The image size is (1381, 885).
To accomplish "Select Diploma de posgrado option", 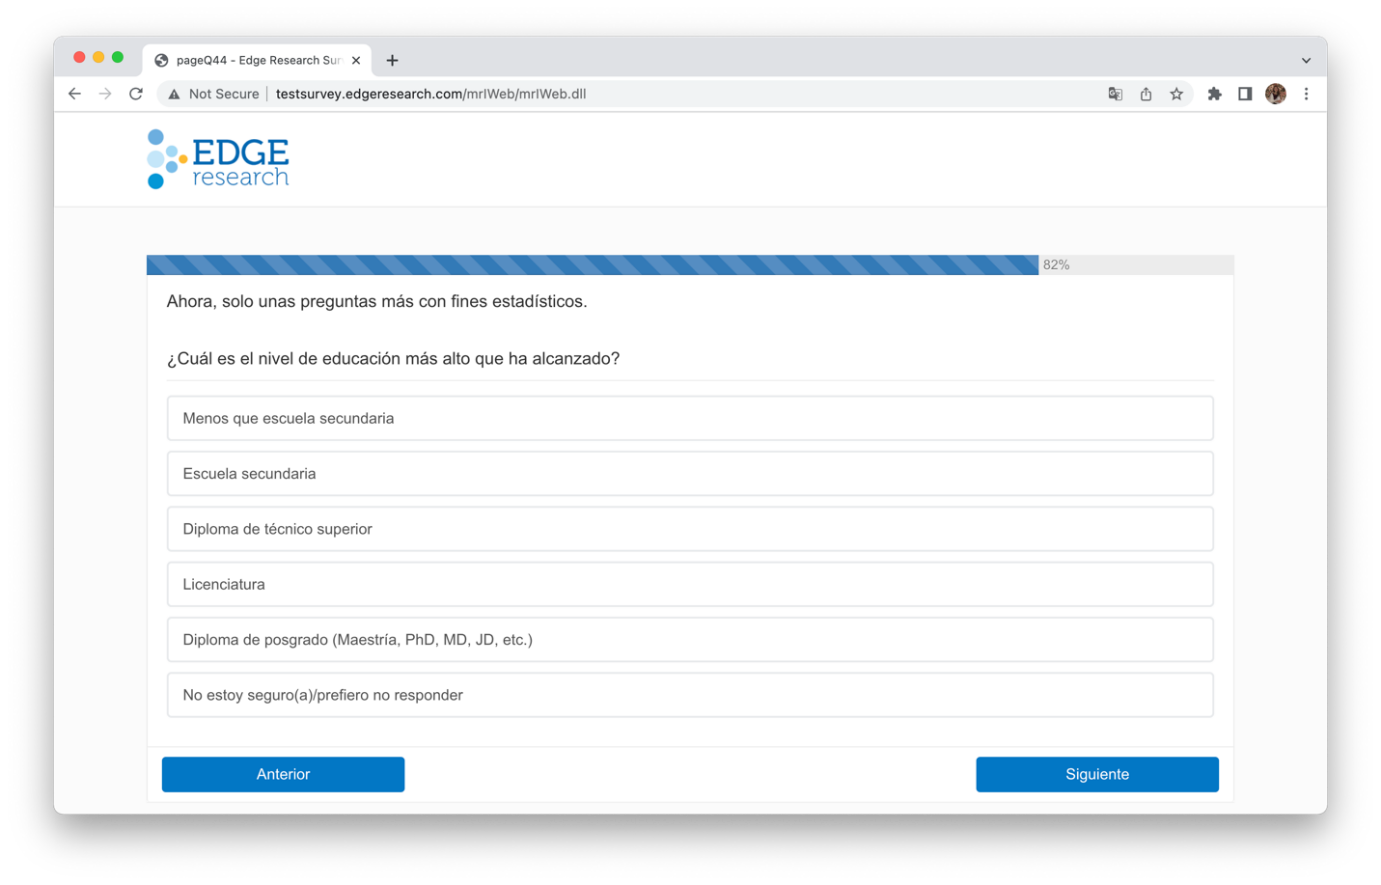I will (690, 640).
